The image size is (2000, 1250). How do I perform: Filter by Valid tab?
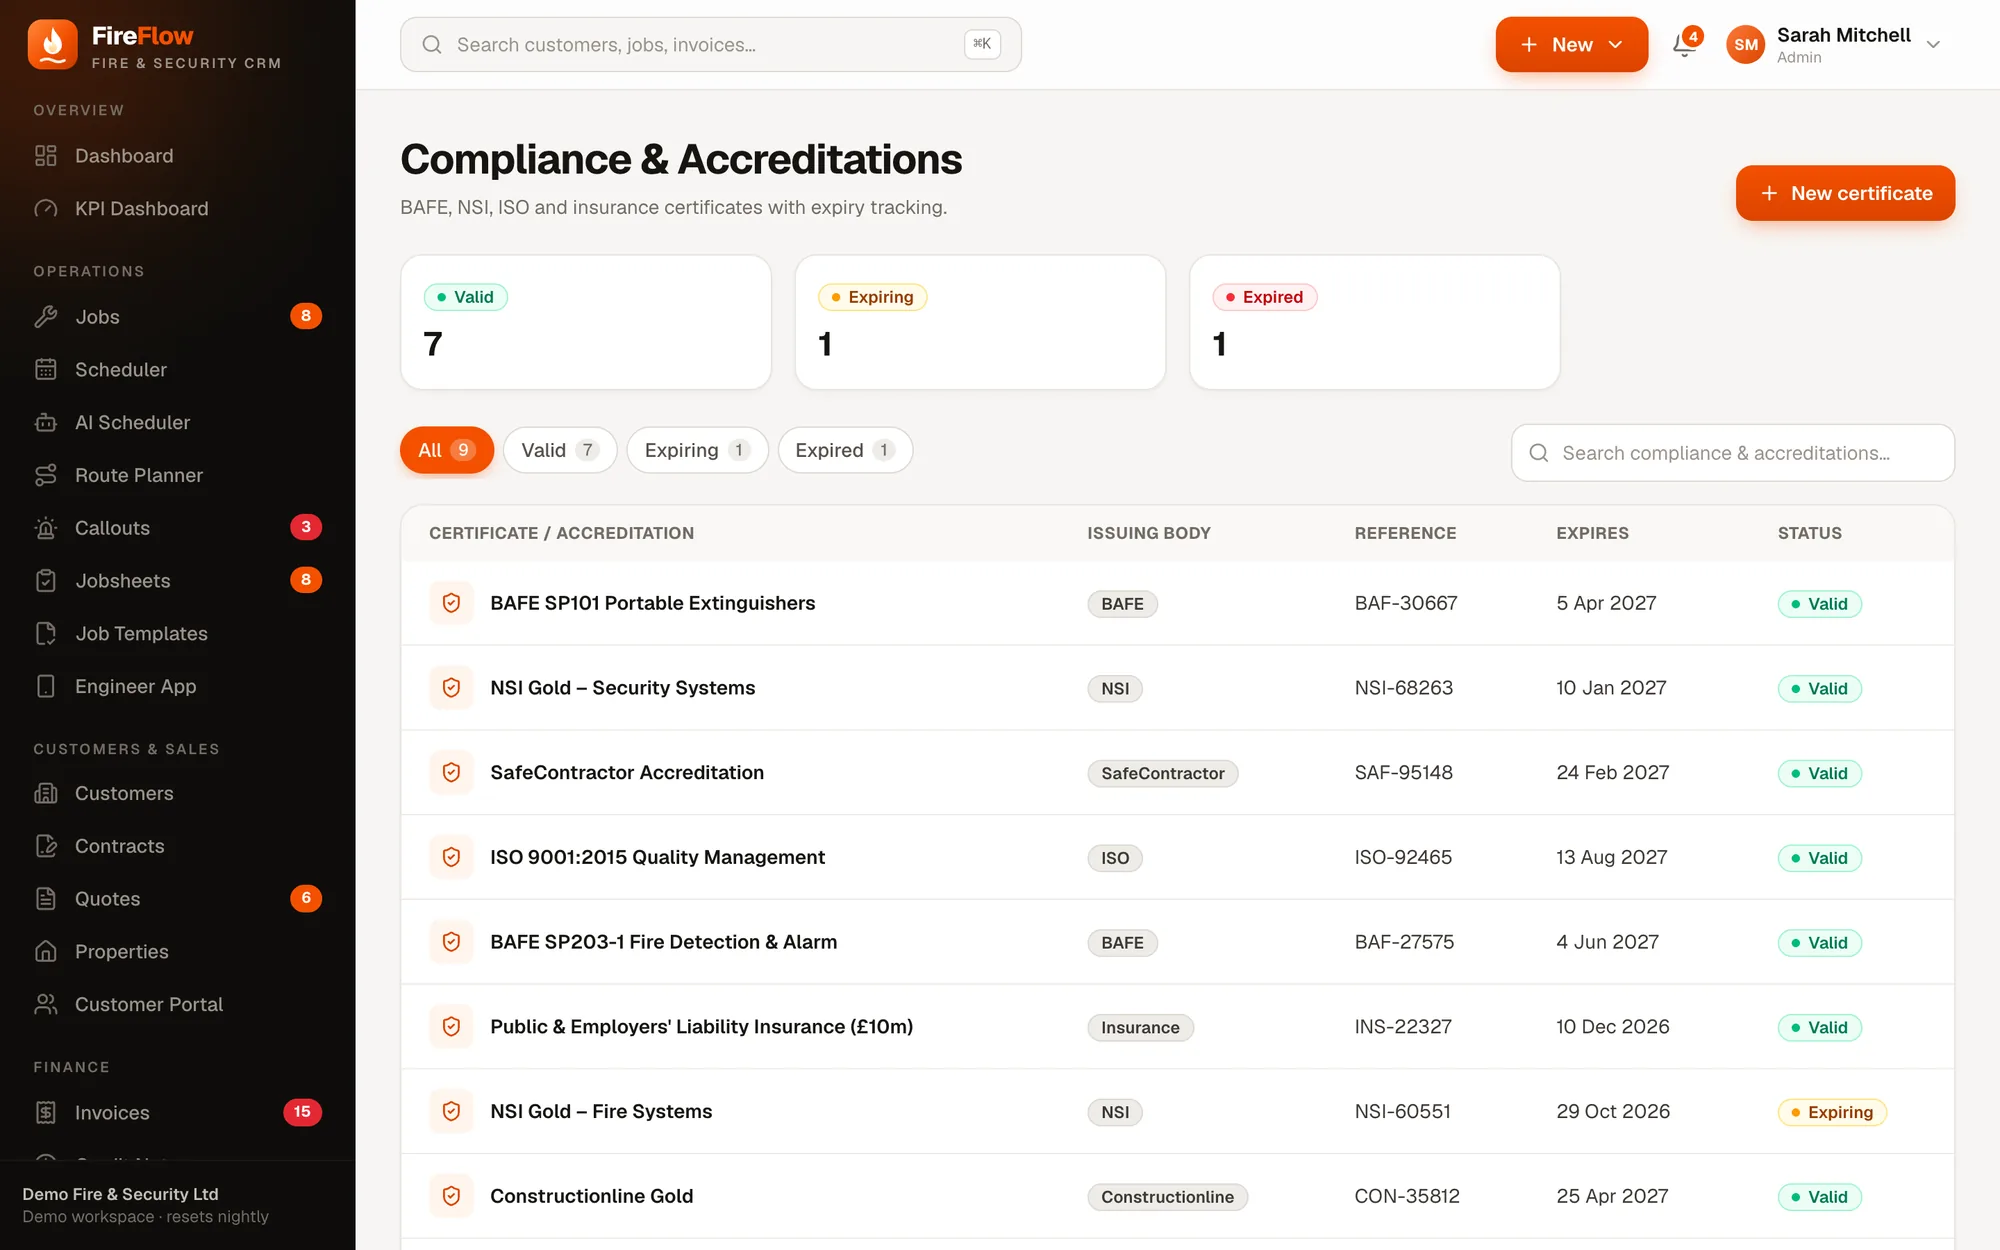[560, 450]
